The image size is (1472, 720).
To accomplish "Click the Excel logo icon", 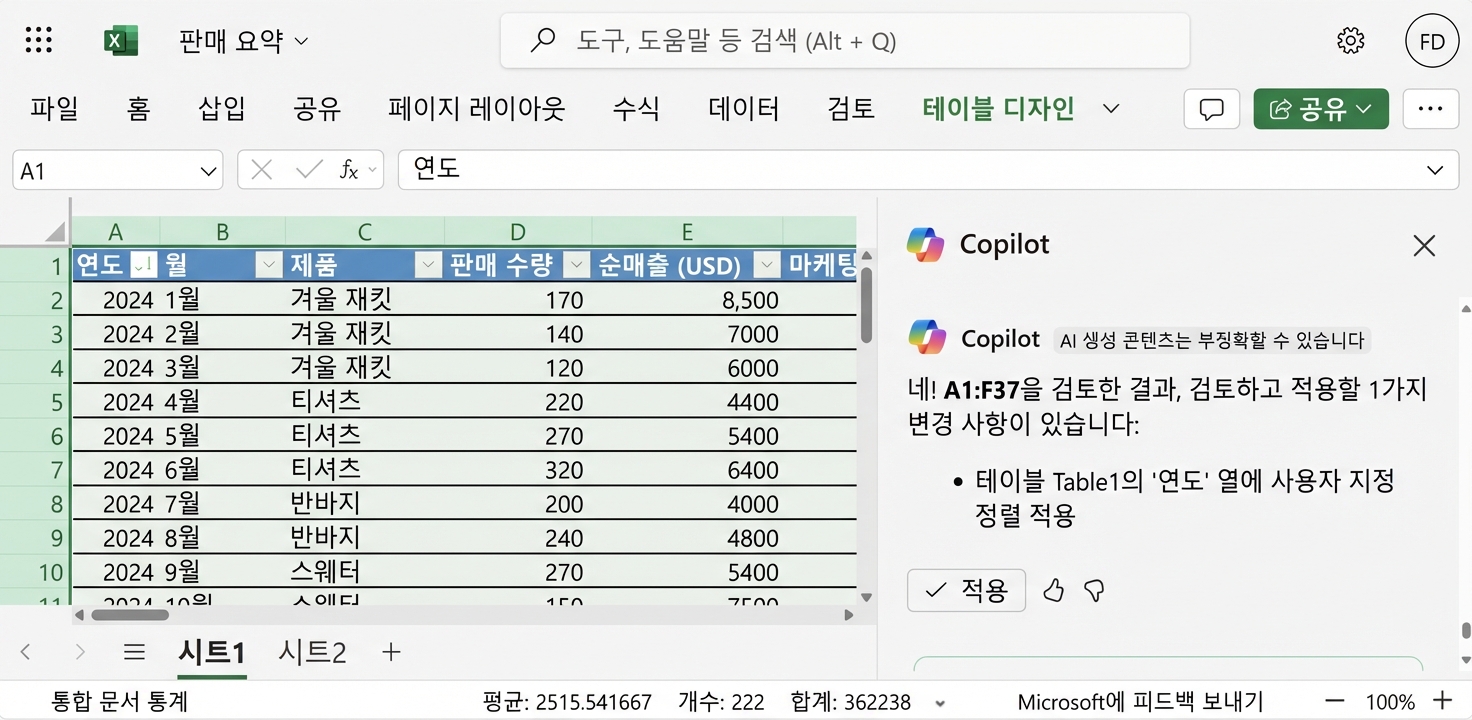I will coord(120,41).
